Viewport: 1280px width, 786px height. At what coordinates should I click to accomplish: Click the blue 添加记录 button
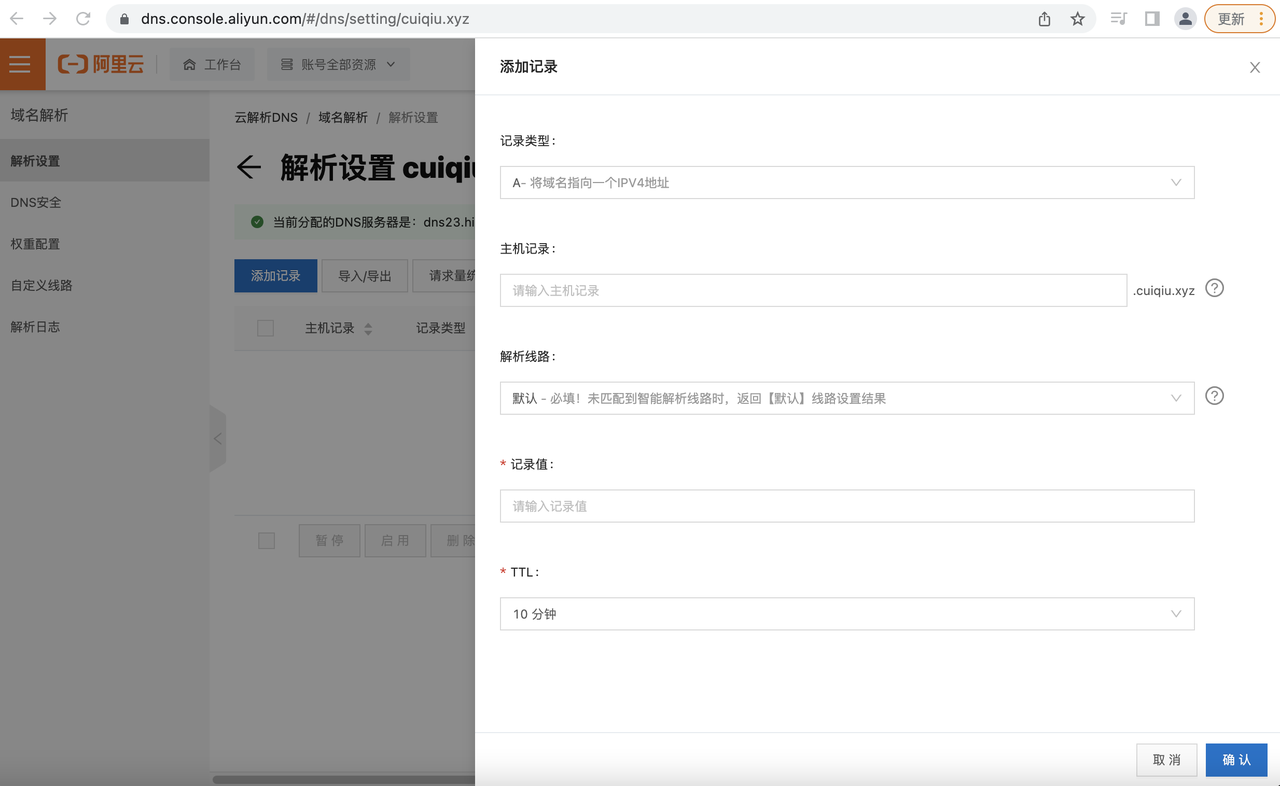[276, 276]
